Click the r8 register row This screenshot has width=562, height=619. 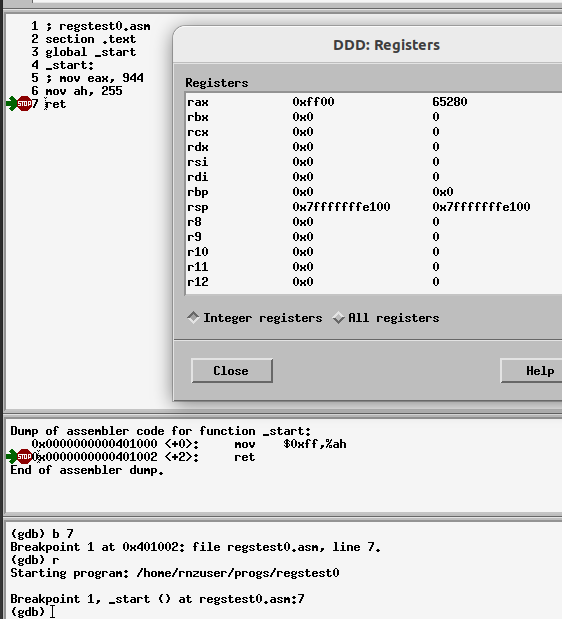click(374, 222)
